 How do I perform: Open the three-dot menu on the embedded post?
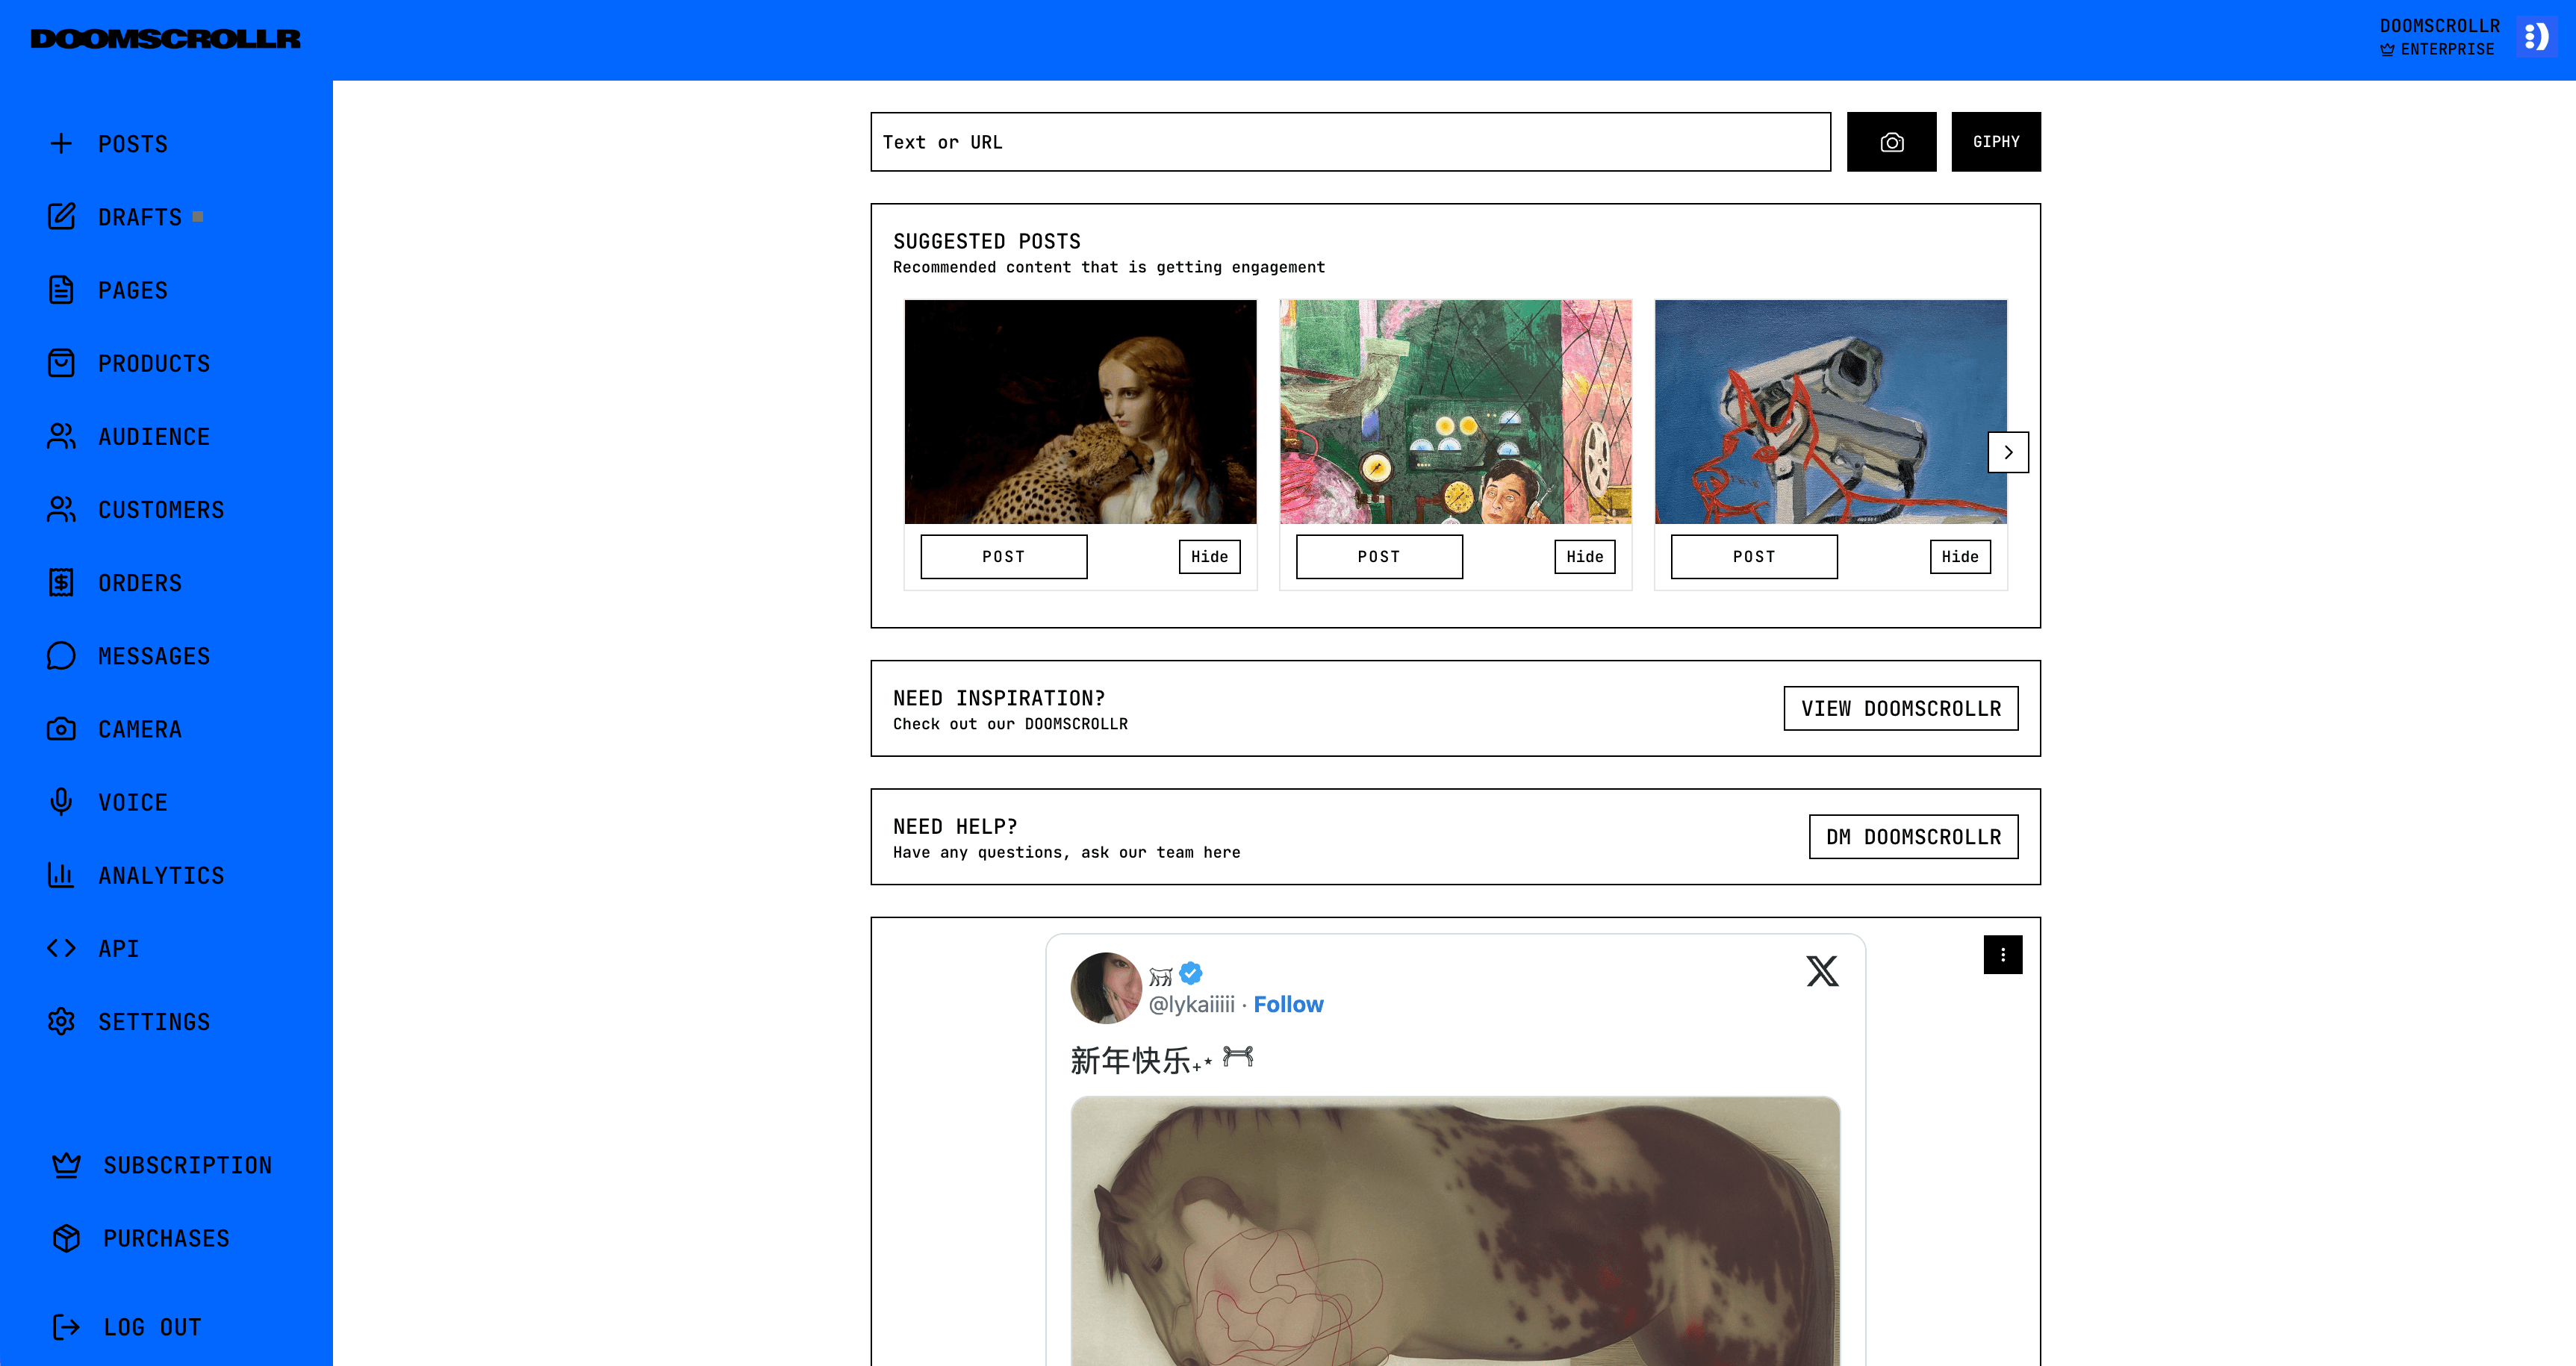[x=2002, y=955]
